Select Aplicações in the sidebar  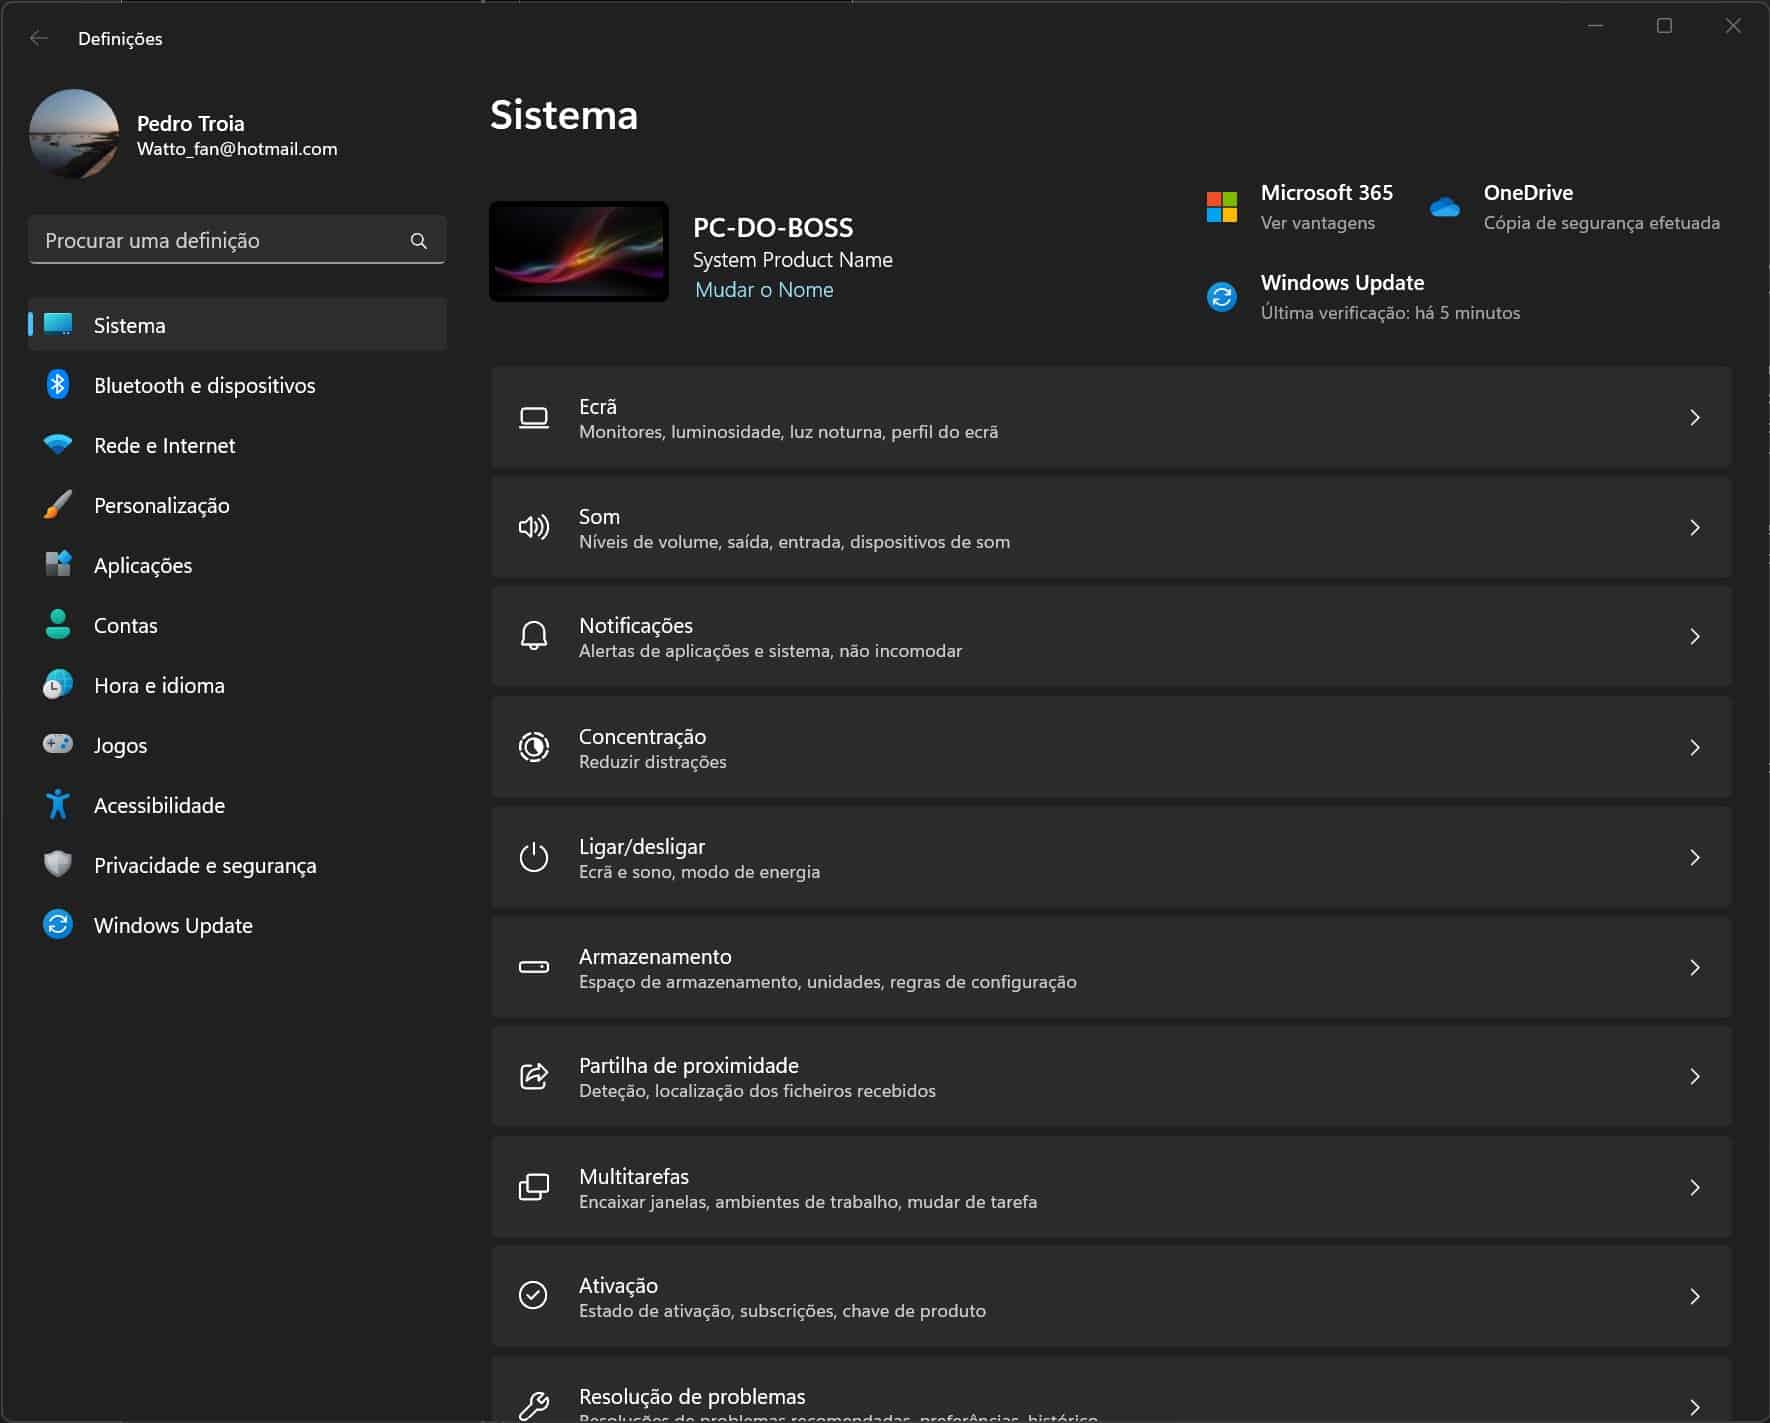click(143, 565)
